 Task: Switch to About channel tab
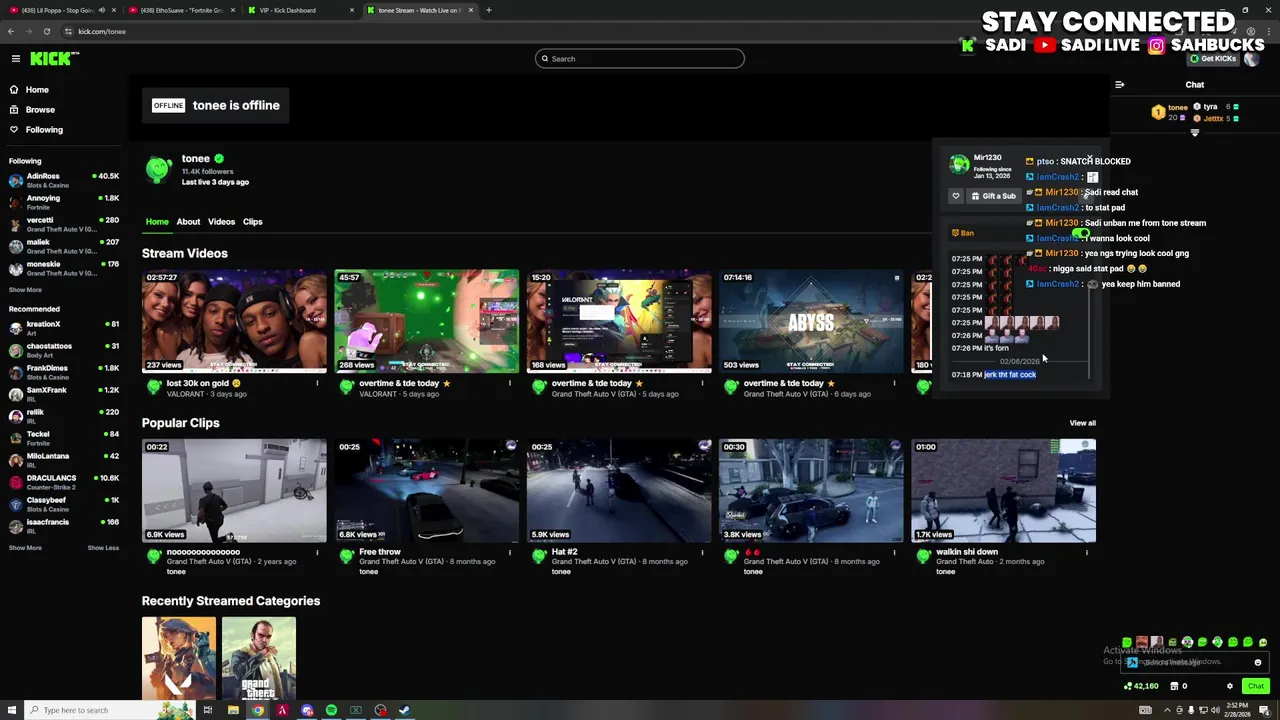point(188,222)
